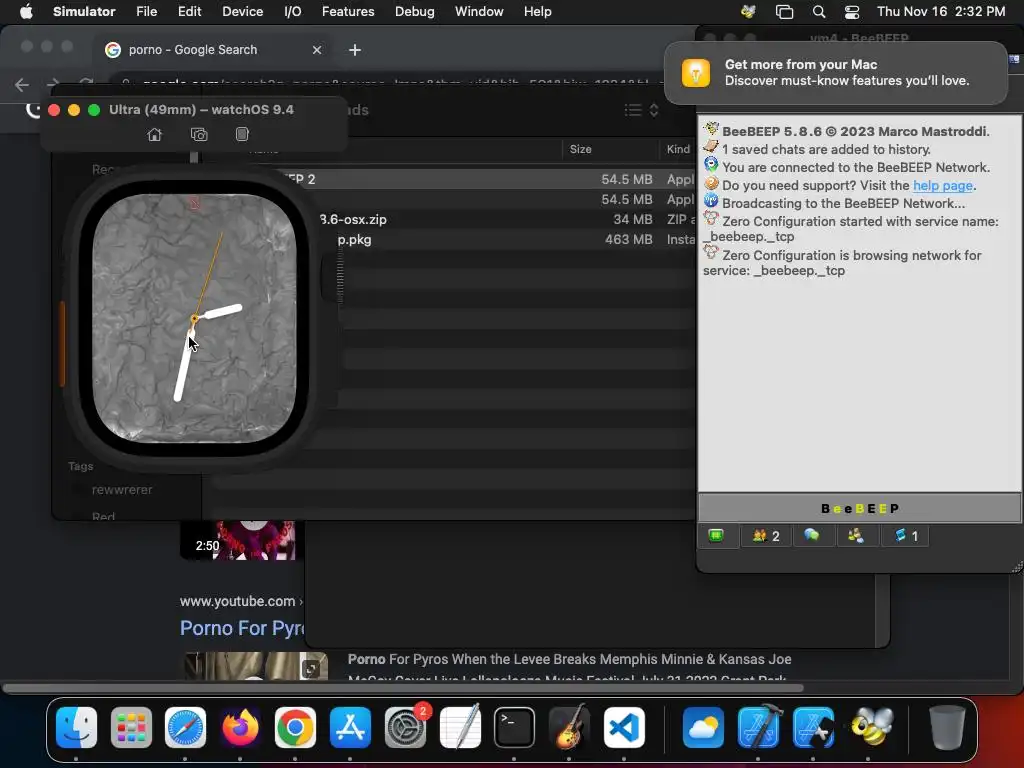Click the Digital Crown on the watch

coord(332,278)
